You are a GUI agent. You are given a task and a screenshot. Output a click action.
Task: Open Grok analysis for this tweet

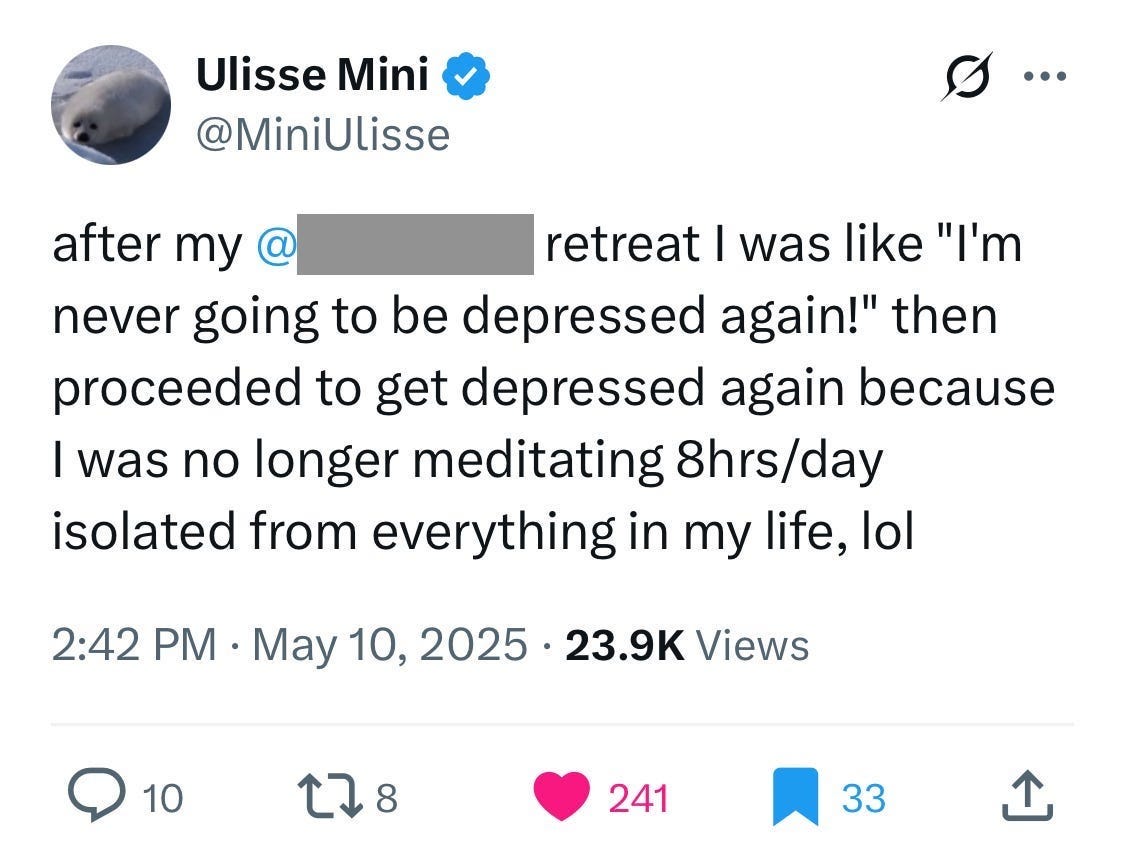[x=967, y=74]
